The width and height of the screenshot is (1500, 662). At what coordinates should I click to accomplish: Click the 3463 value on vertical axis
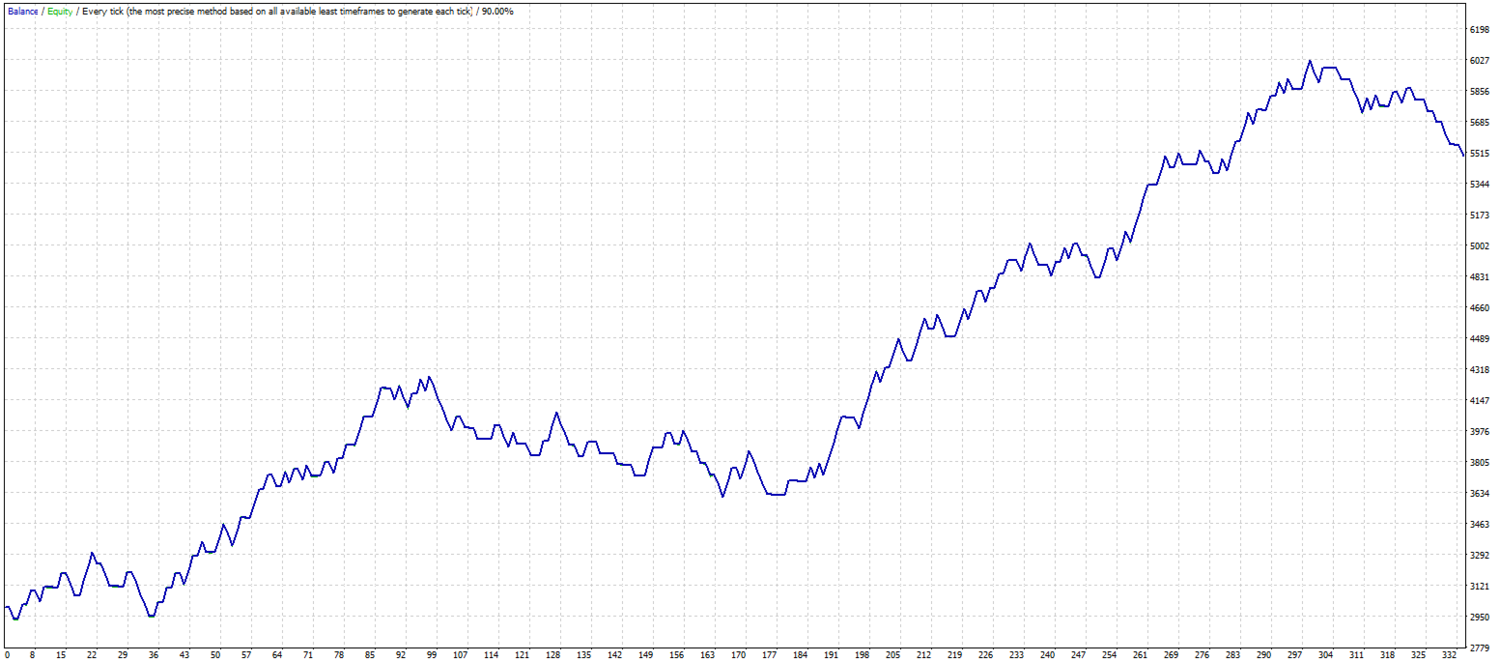tap(1480, 524)
